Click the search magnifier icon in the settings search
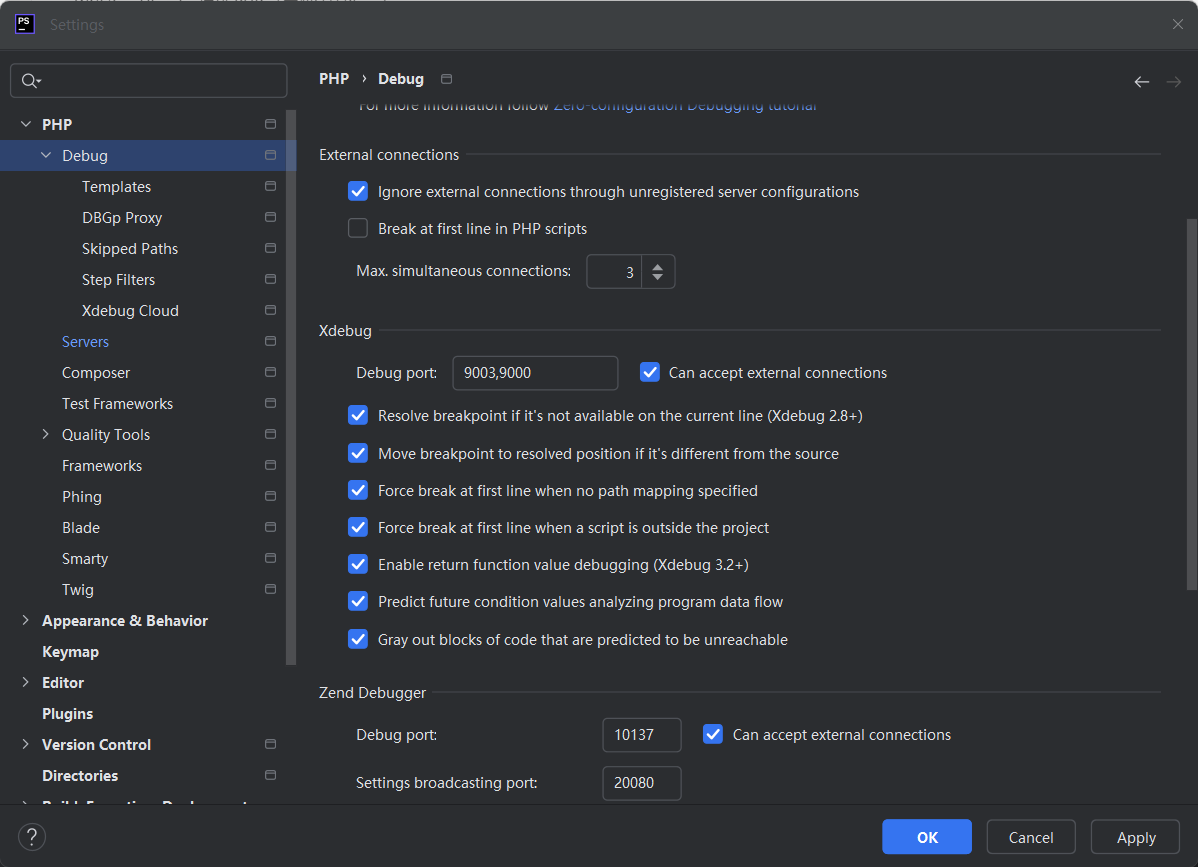 (31, 80)
